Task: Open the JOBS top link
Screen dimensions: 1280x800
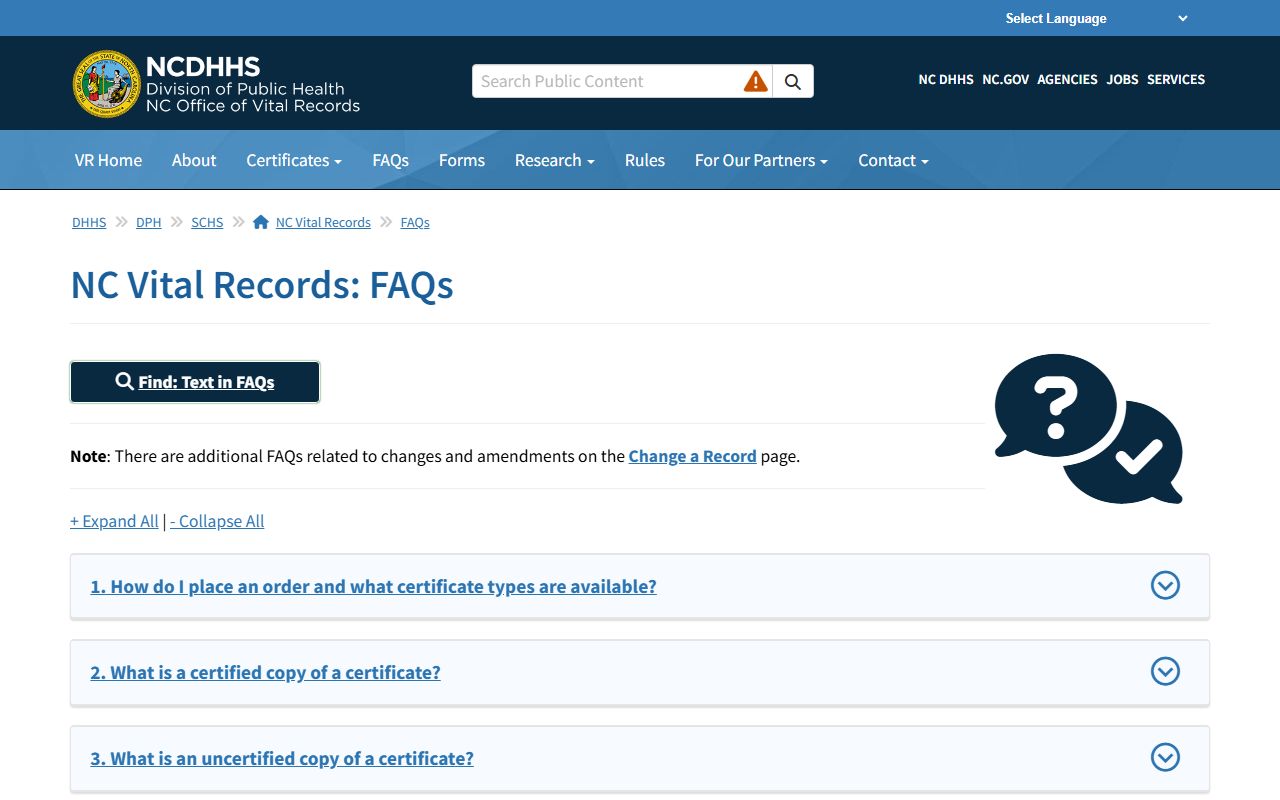Action: pyautogui.click(x=1122, y=79)
